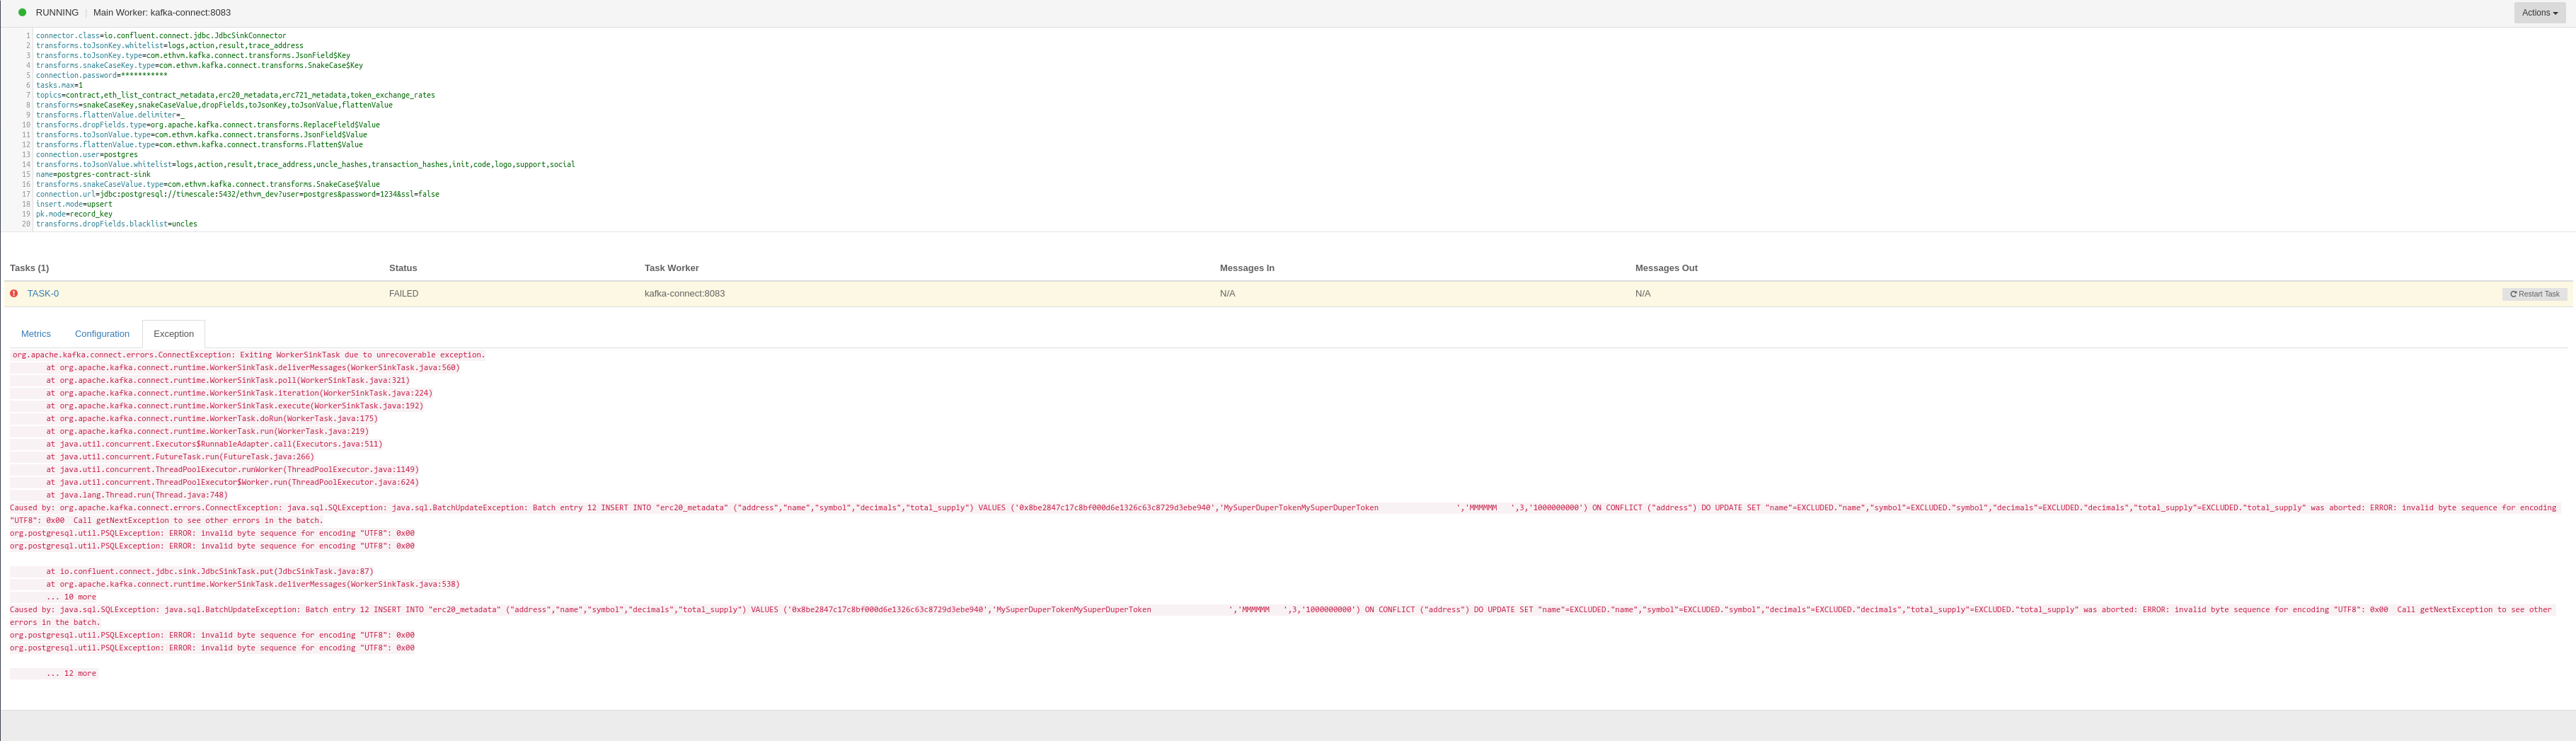Viewport: 2576px width, 741px height.
Task: Click the '... 12 more' stack line
Action: (x=71, y=674)
